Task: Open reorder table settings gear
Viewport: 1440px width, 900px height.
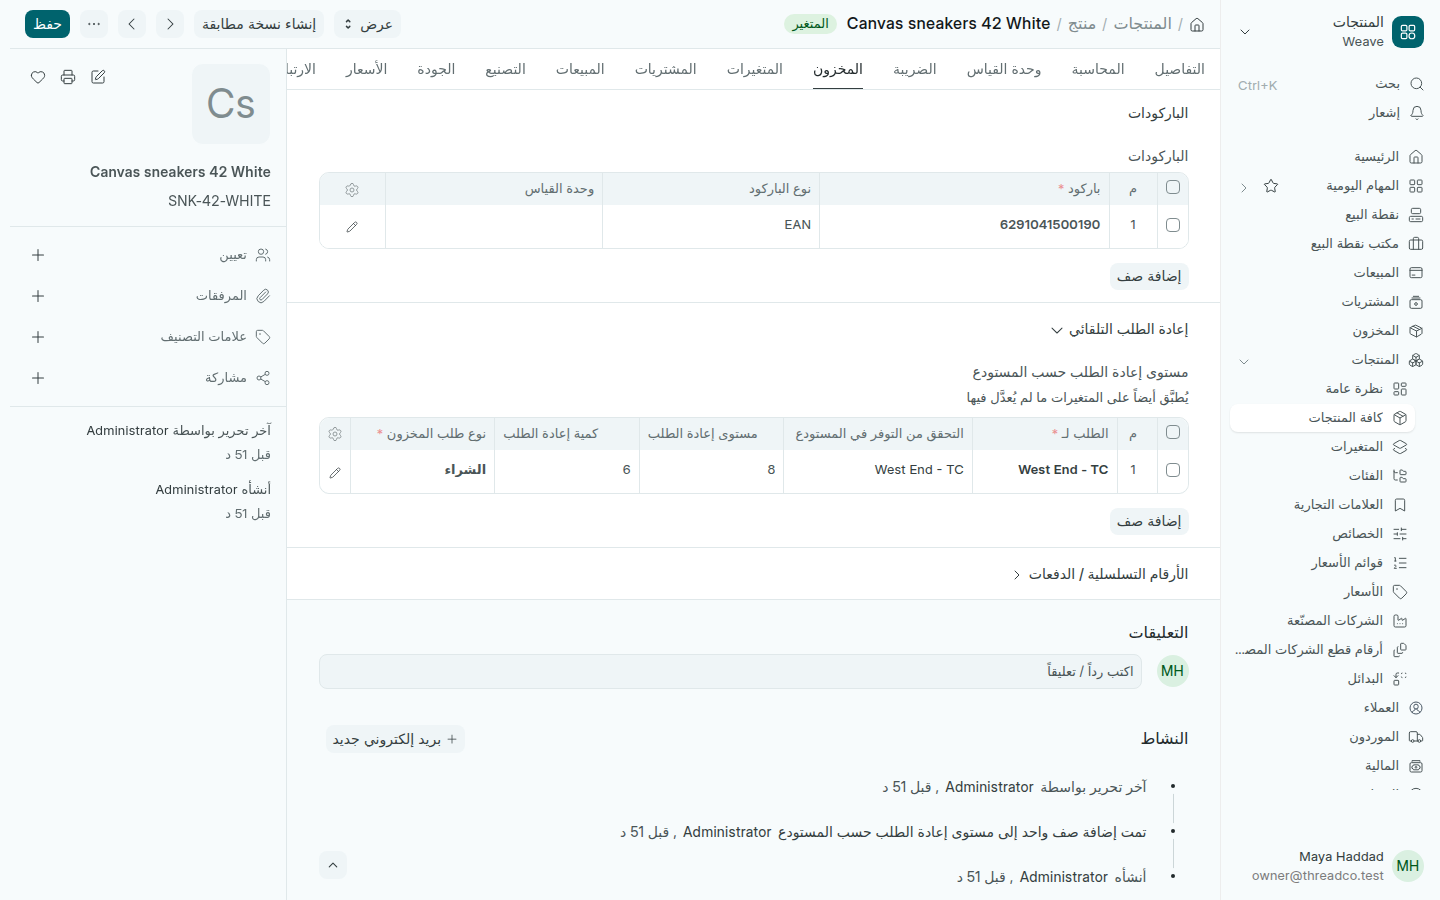Action: coord(335,434)
